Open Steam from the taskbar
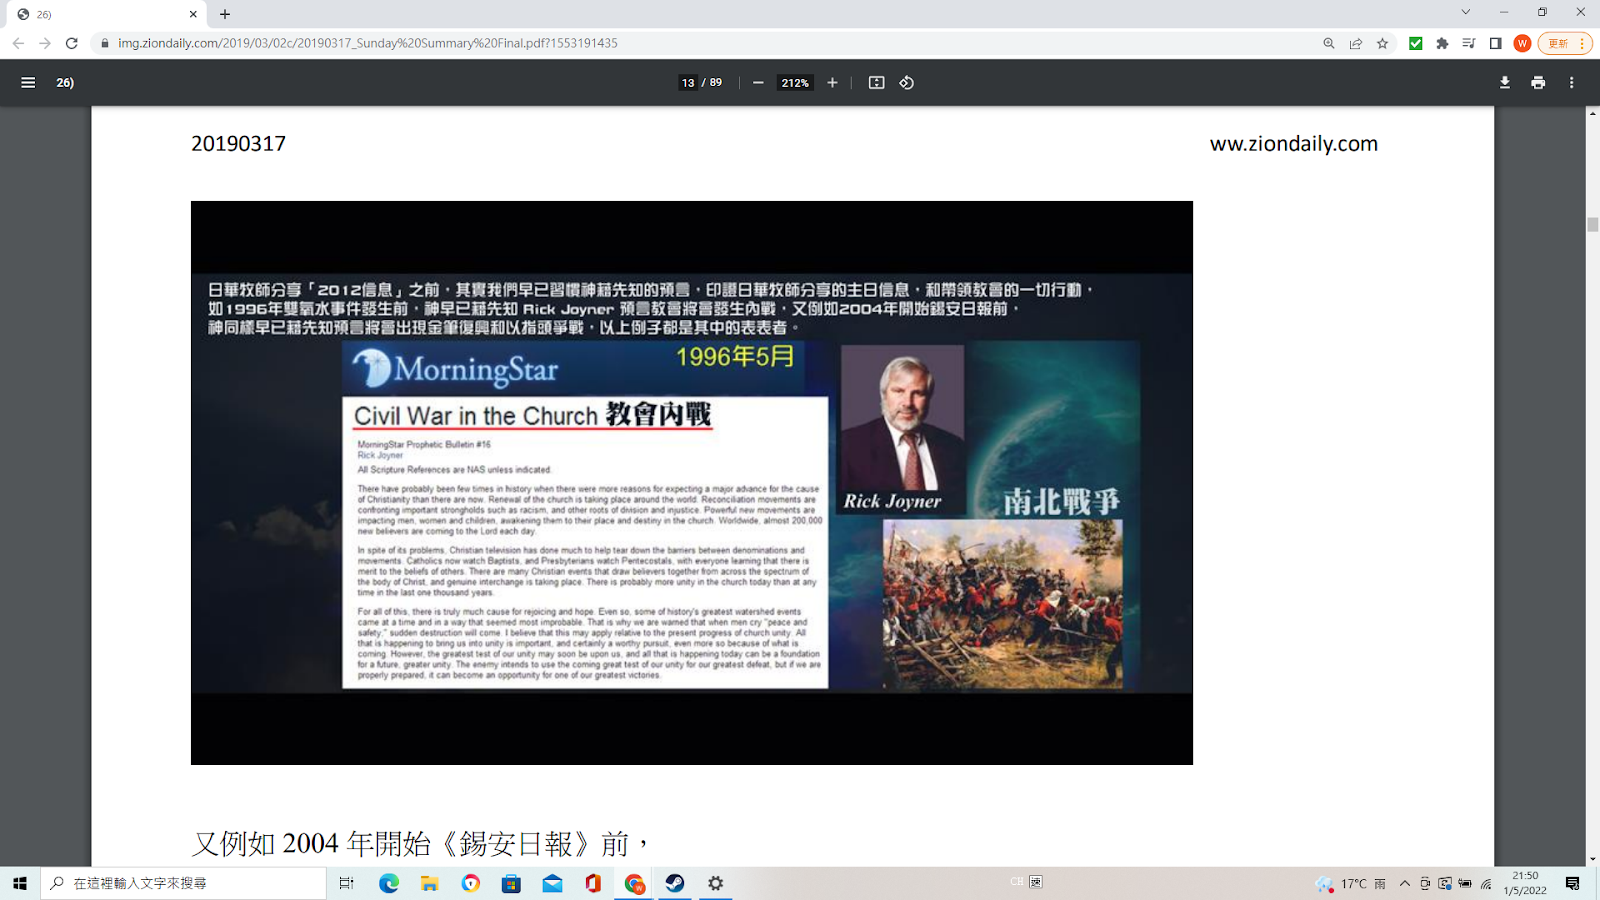Viewport: 1600px width, 900px height. (x=675, y=883)
